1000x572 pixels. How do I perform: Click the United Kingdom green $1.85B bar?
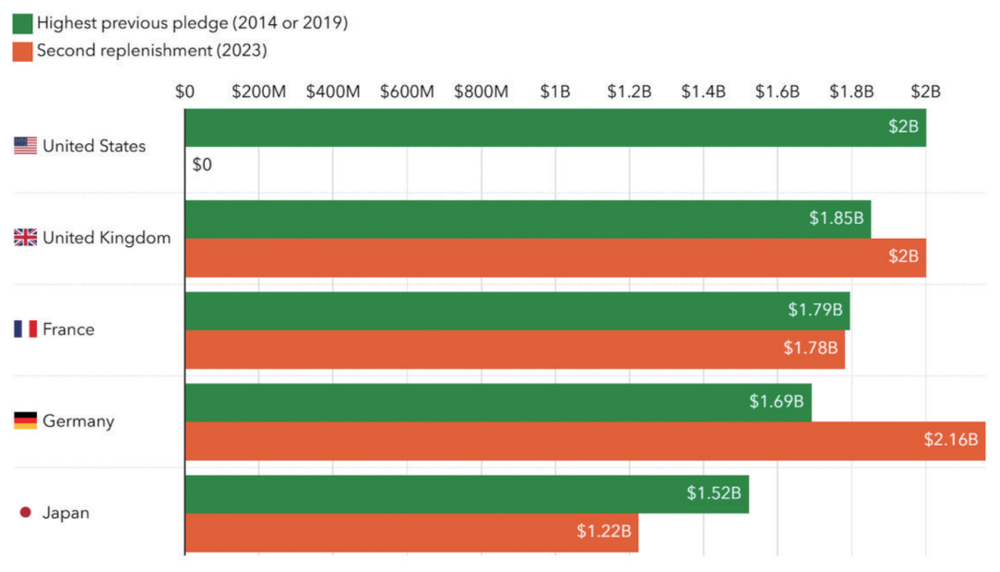click(x=527, y=219)
